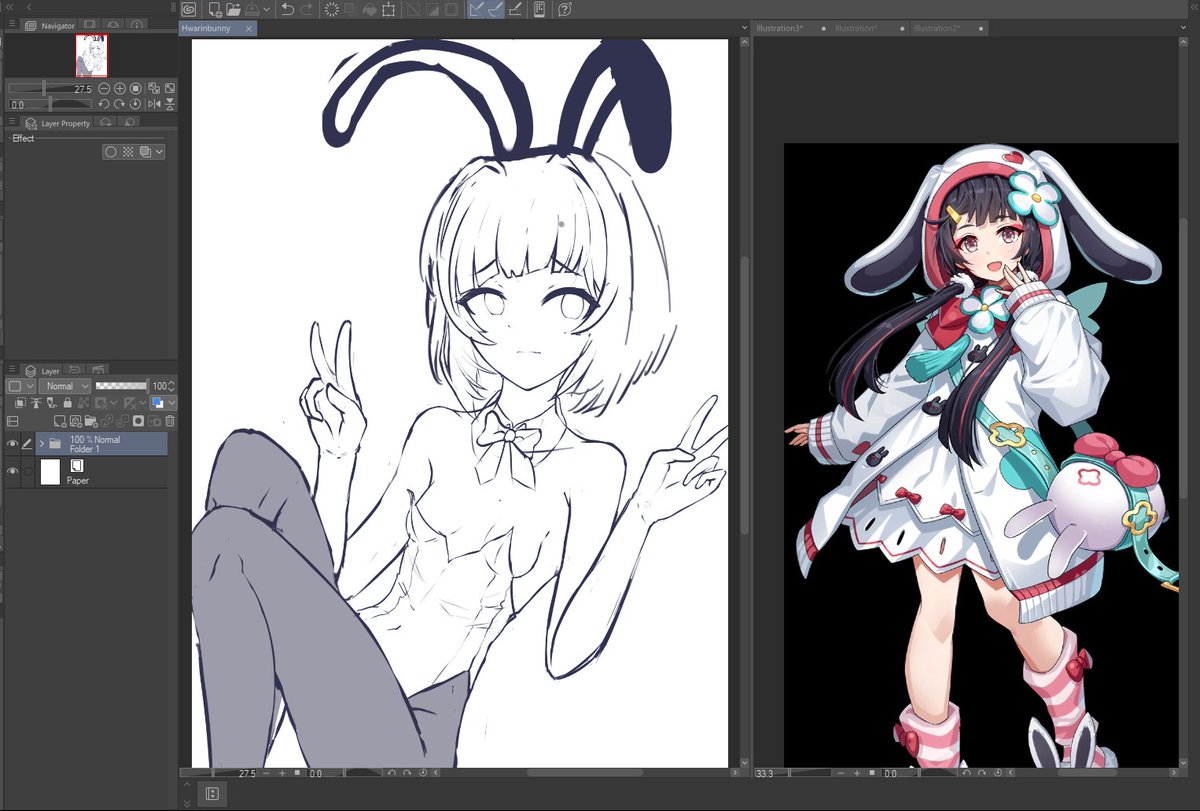This screenshot has height=811, width=1200.
Task: Open the Normal blending mode dropdown
Action: point(65,386)
